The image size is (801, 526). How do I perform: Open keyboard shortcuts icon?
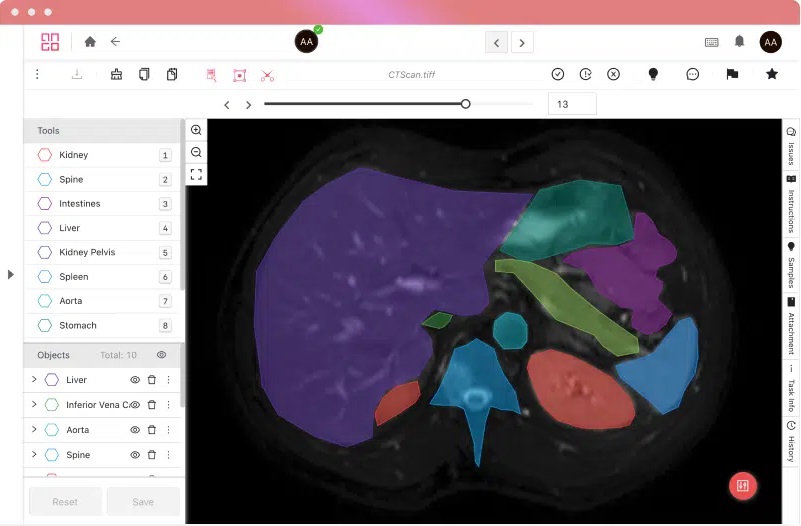point(711,42)
